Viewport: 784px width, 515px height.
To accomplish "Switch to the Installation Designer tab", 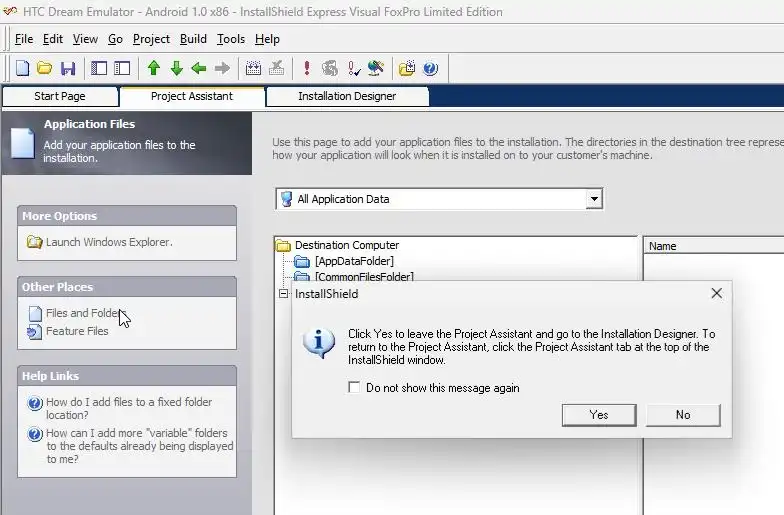I will [x=348, y=96].
